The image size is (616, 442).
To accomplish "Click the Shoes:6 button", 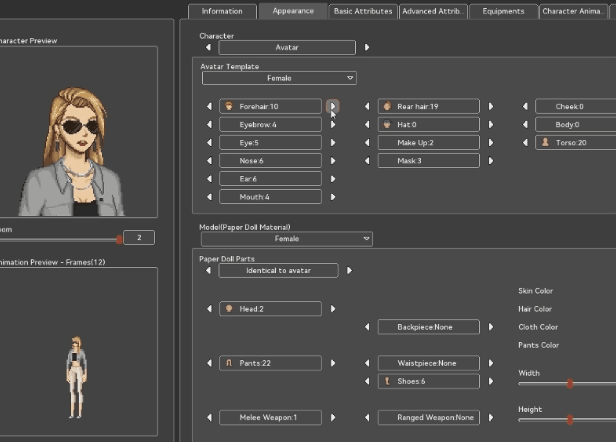I will click(x=429, y=381).
